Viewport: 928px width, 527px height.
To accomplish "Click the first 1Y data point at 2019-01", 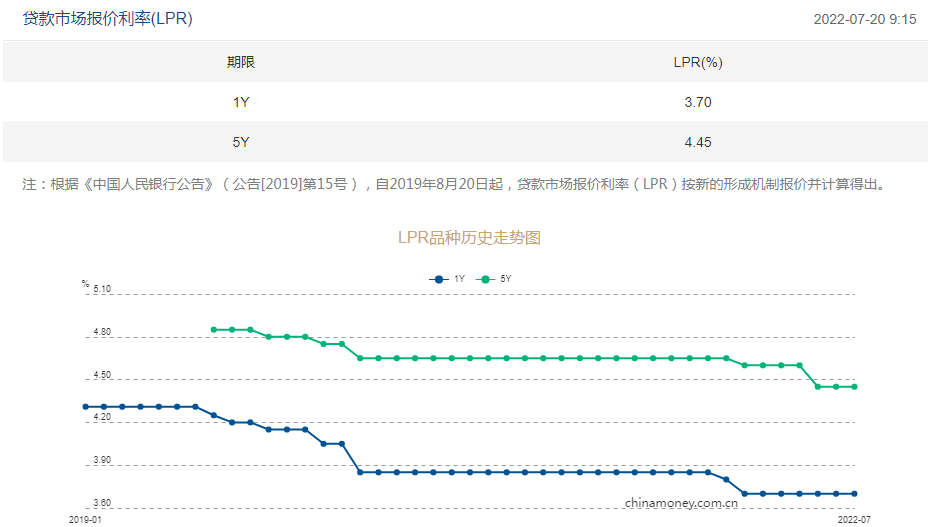I will point(86,407).
